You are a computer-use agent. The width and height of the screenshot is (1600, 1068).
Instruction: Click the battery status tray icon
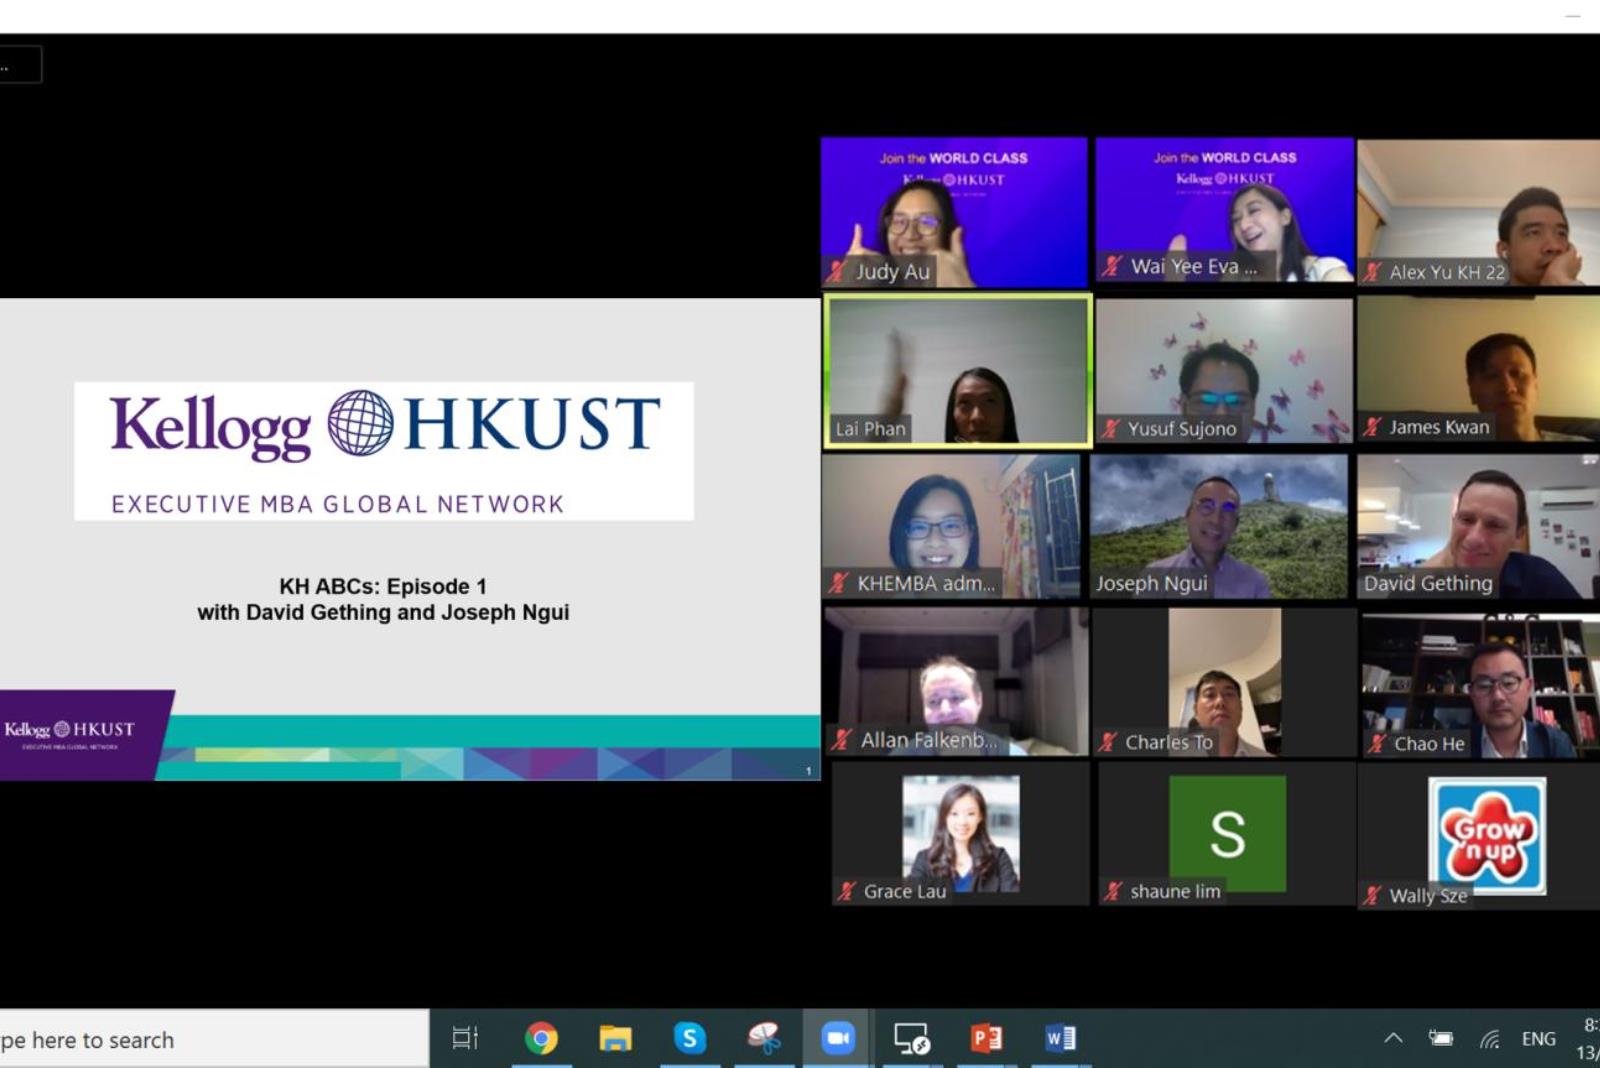point(1441,1039)
